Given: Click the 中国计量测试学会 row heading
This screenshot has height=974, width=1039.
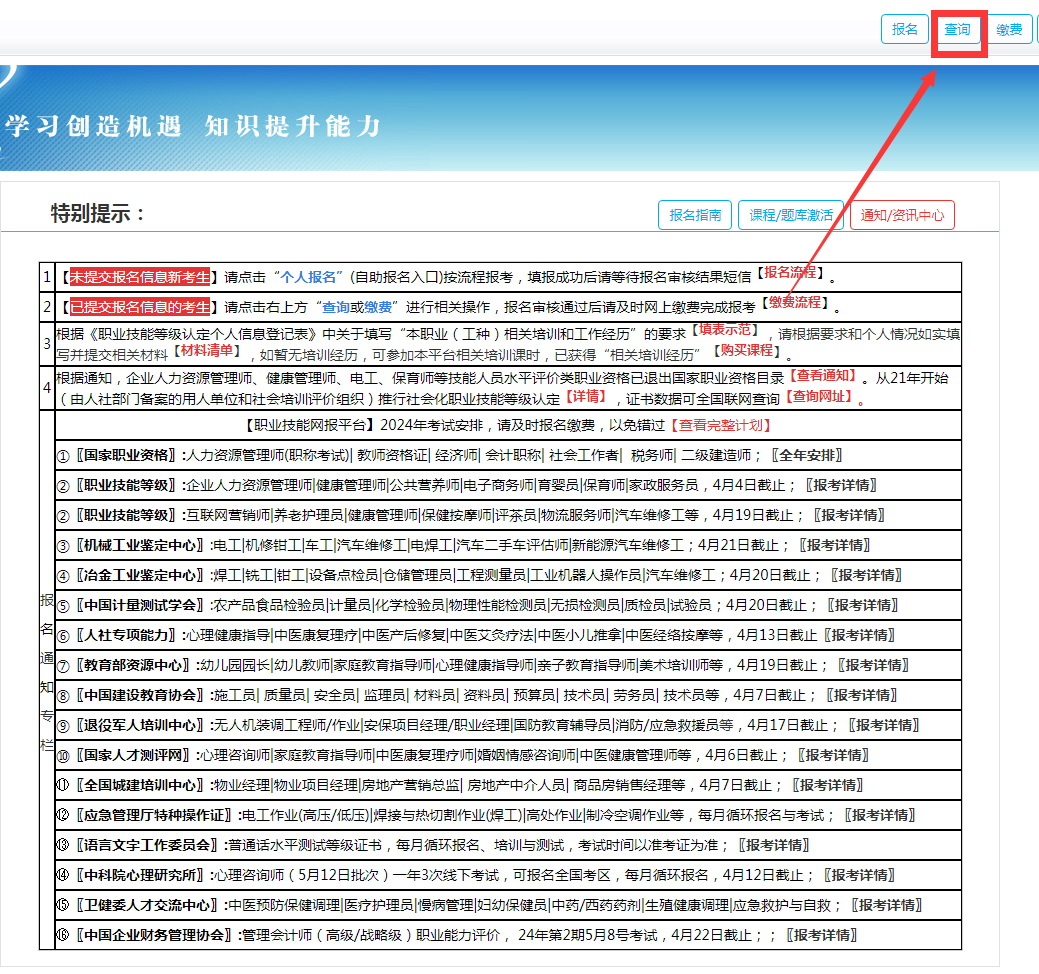Looking at the screenshot, I should (x=140, y=605).
